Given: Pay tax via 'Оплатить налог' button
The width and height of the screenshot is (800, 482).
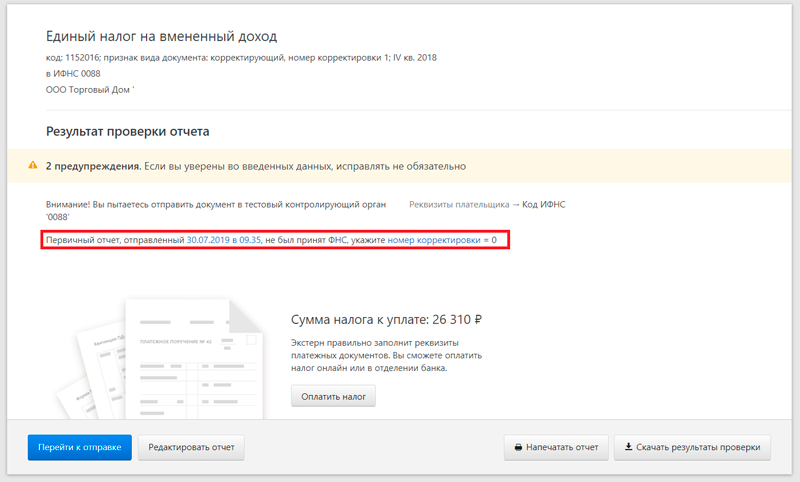Looking at the screenshot, I should 333,397.
